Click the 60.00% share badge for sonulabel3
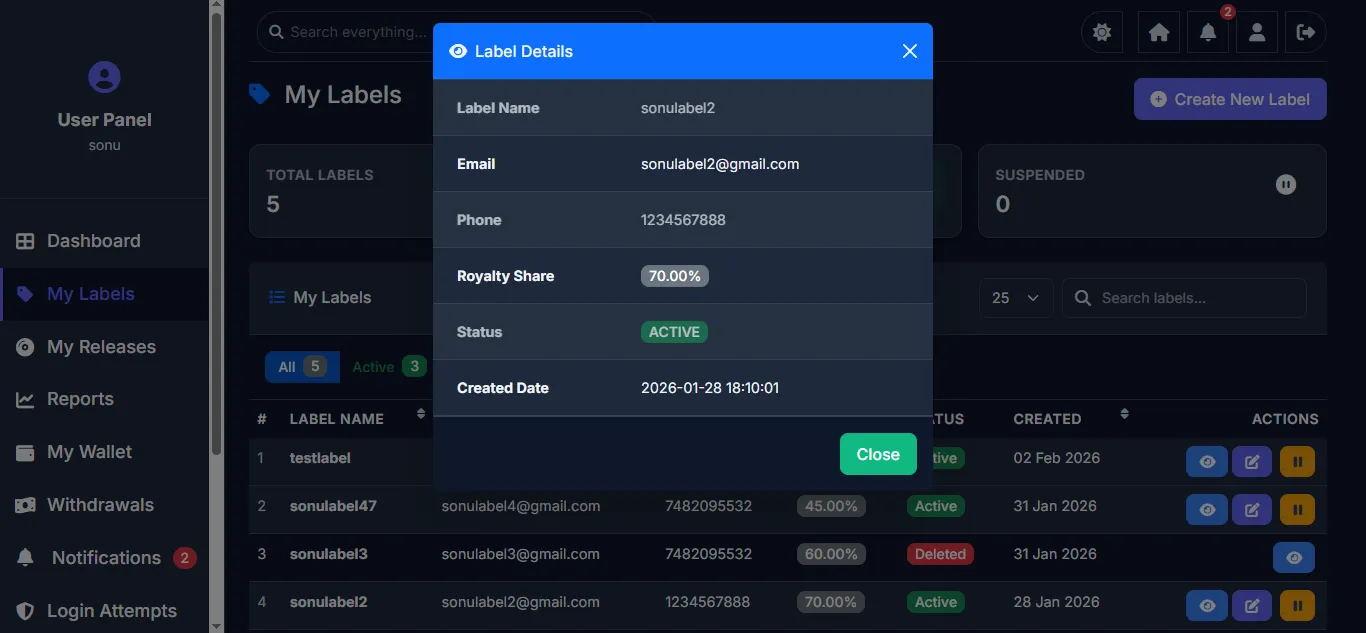The height and width of the screenshot is (633, 1366). (x=831, y=554)
